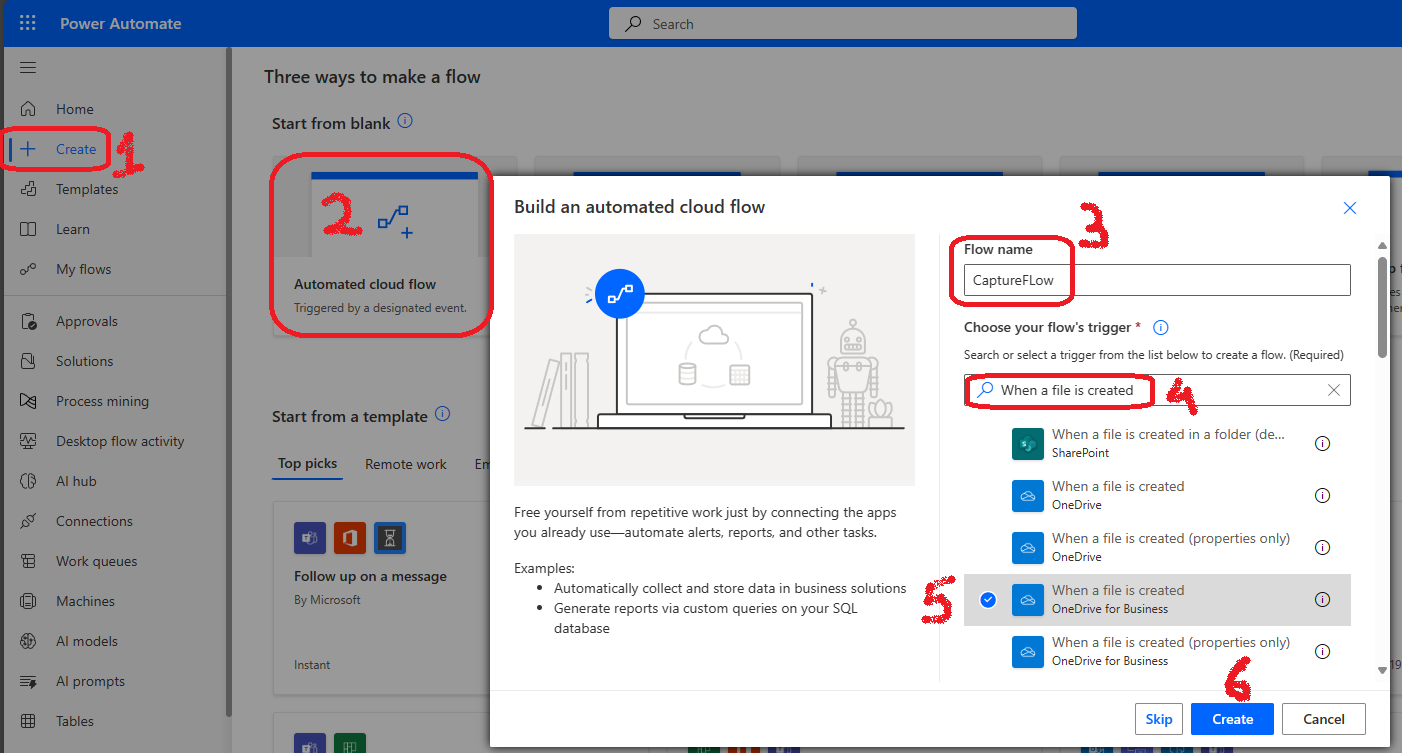Screen dimensions: 1402x753
Task: Click info icon for OneDrive for Business properties only
Action: pos(1322,651)
